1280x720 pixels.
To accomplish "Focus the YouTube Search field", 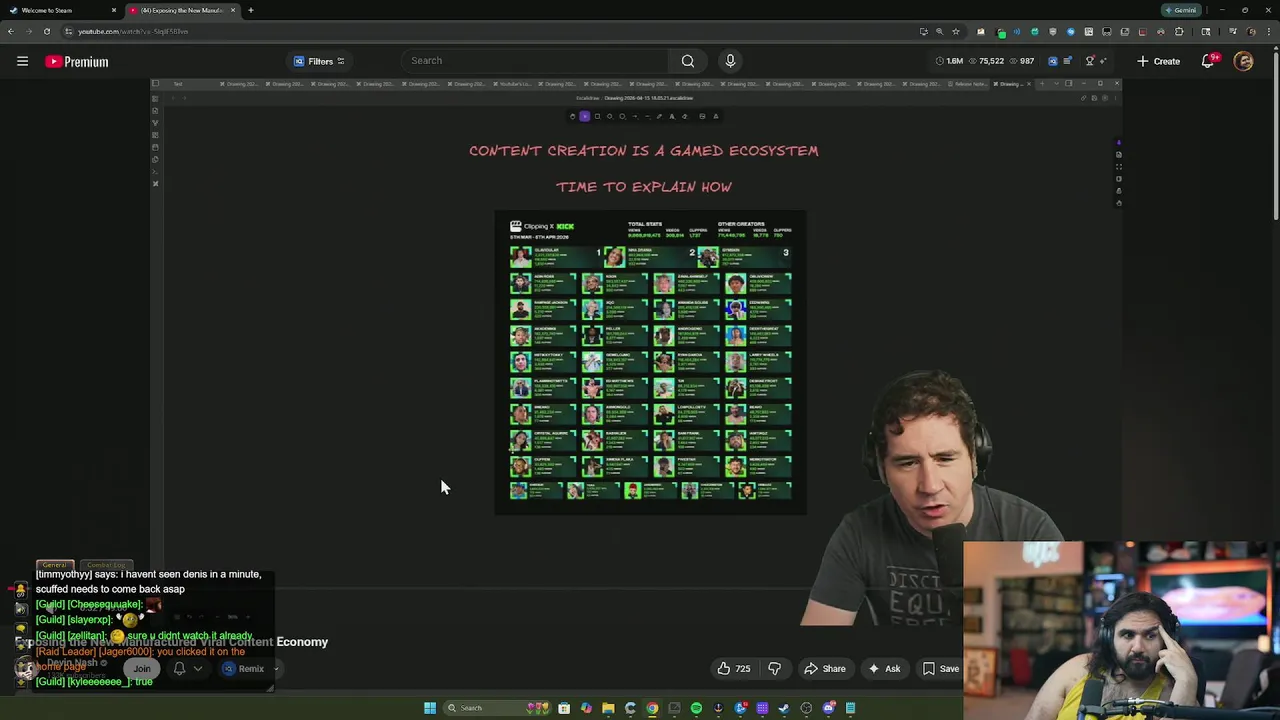I will (x=535, y=61).
